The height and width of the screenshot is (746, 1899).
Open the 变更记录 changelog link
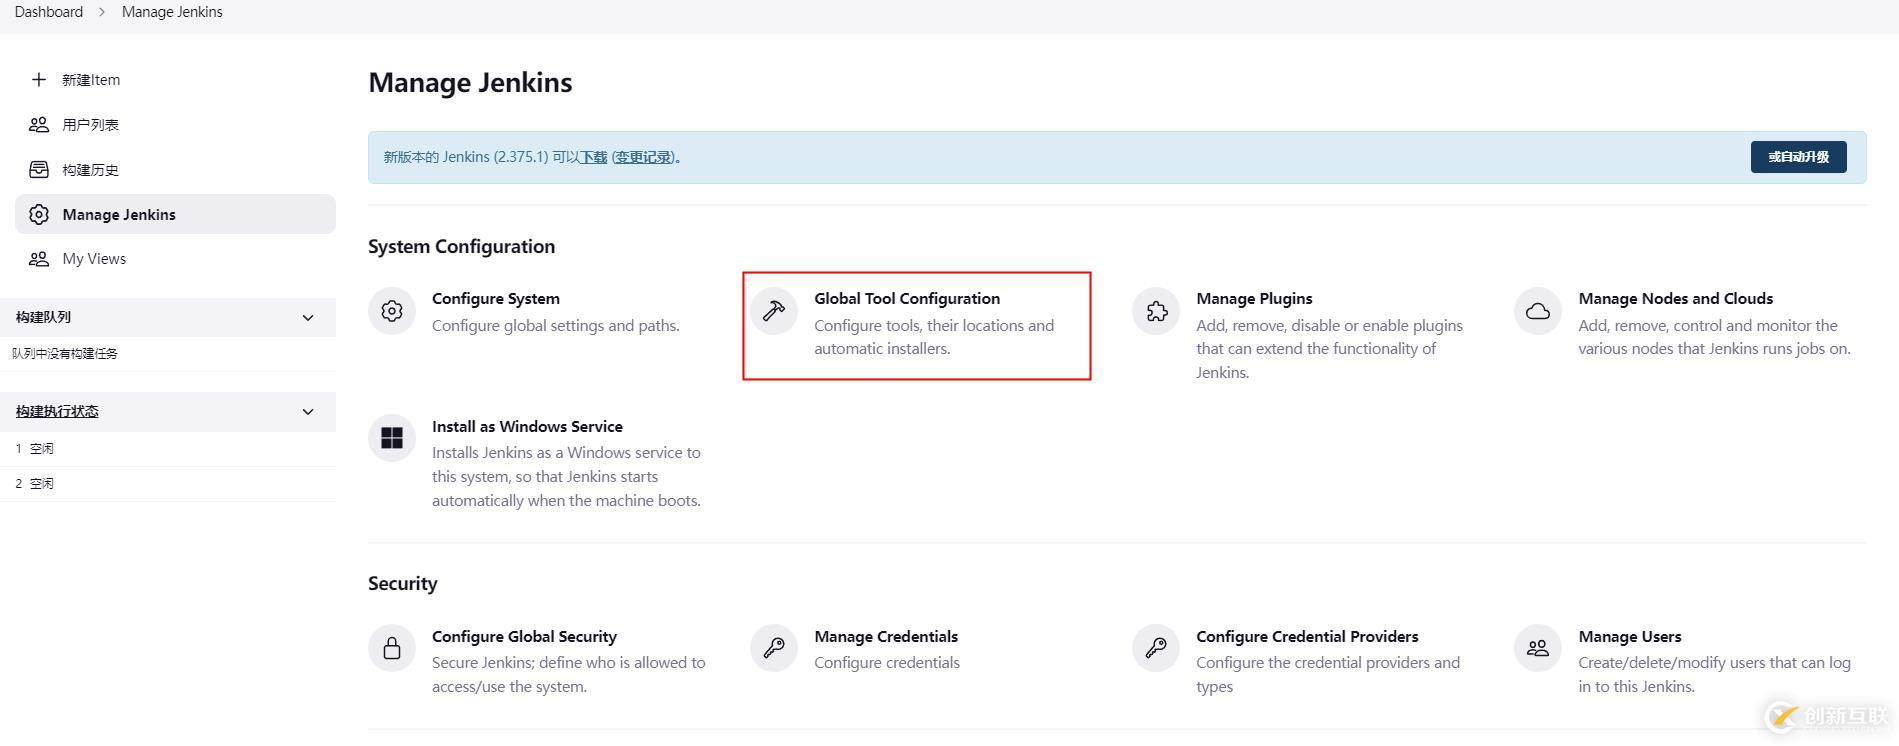pos(643,157)
